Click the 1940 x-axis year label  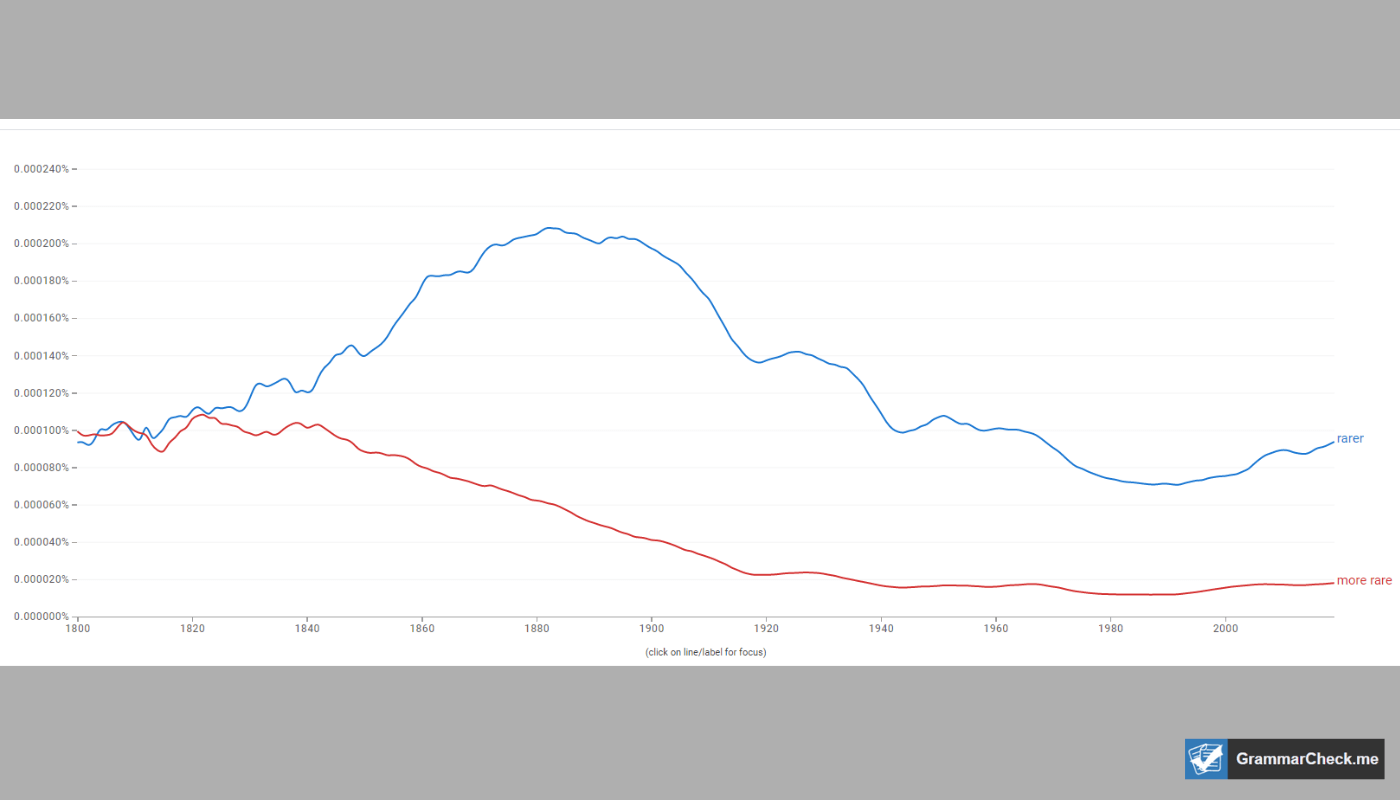click(881, 629)
